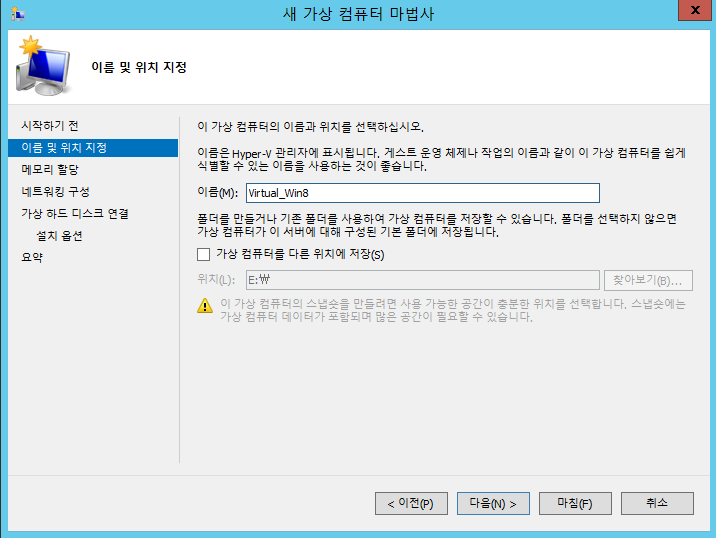Image resolution: width=716 pixels, height=538 pixels.
Task: Go to '네트워킹 구성' step
Action: click(55, 191)
